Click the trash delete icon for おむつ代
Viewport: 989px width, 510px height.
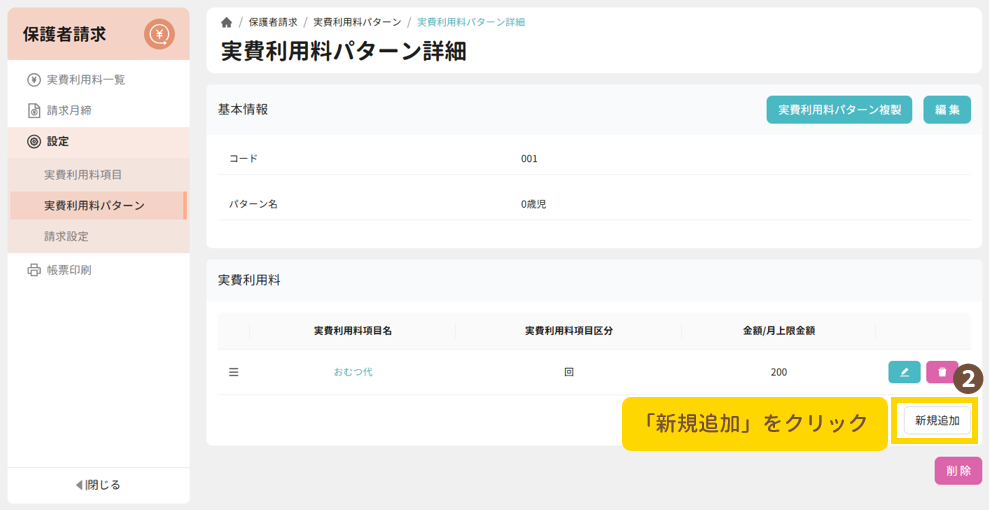point(941,372)
